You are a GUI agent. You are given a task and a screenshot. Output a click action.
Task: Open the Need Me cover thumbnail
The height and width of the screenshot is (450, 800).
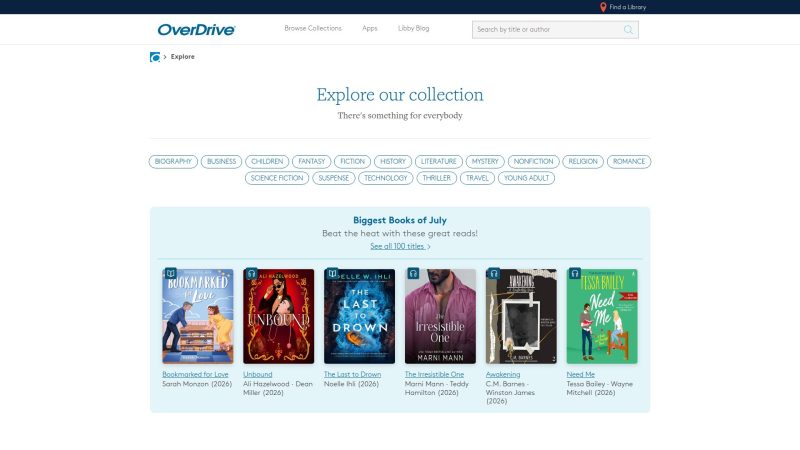(602, 316)
